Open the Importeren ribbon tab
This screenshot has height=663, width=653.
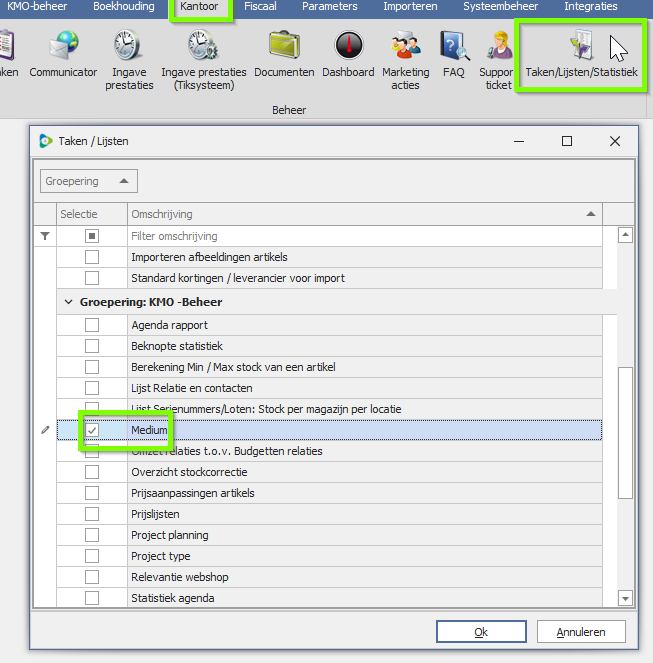coord(410,6)
